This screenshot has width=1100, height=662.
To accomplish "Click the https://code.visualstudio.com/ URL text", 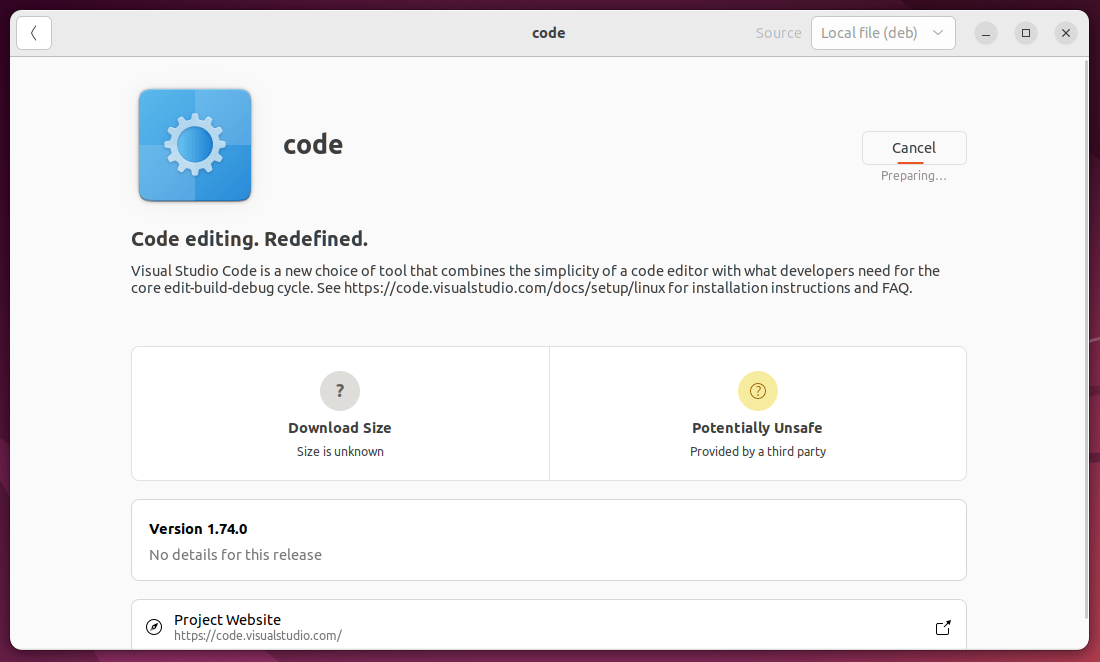I will coord(257,635).
